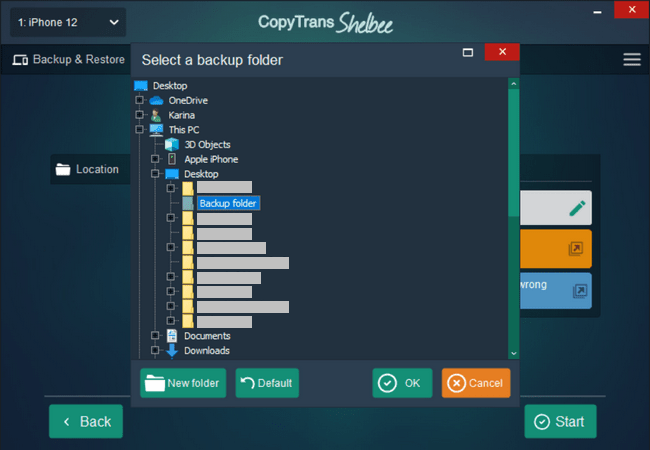Image resolution: width=650 pixels, height=450 pixels.
Task: Select Apple iPhone in the tree
Action: (x=211, y=159)
